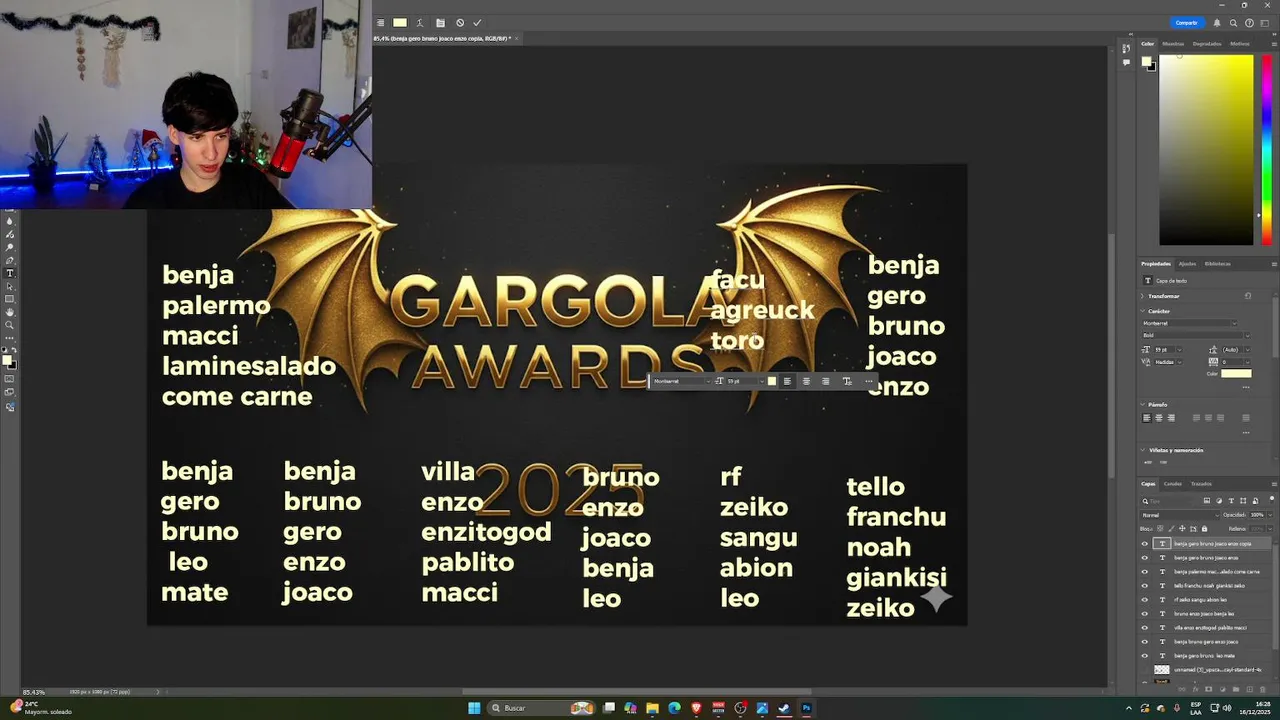Switch to the Degradados tab
This screenshot has height=720, width=1280.
[x=1207, y=44]
